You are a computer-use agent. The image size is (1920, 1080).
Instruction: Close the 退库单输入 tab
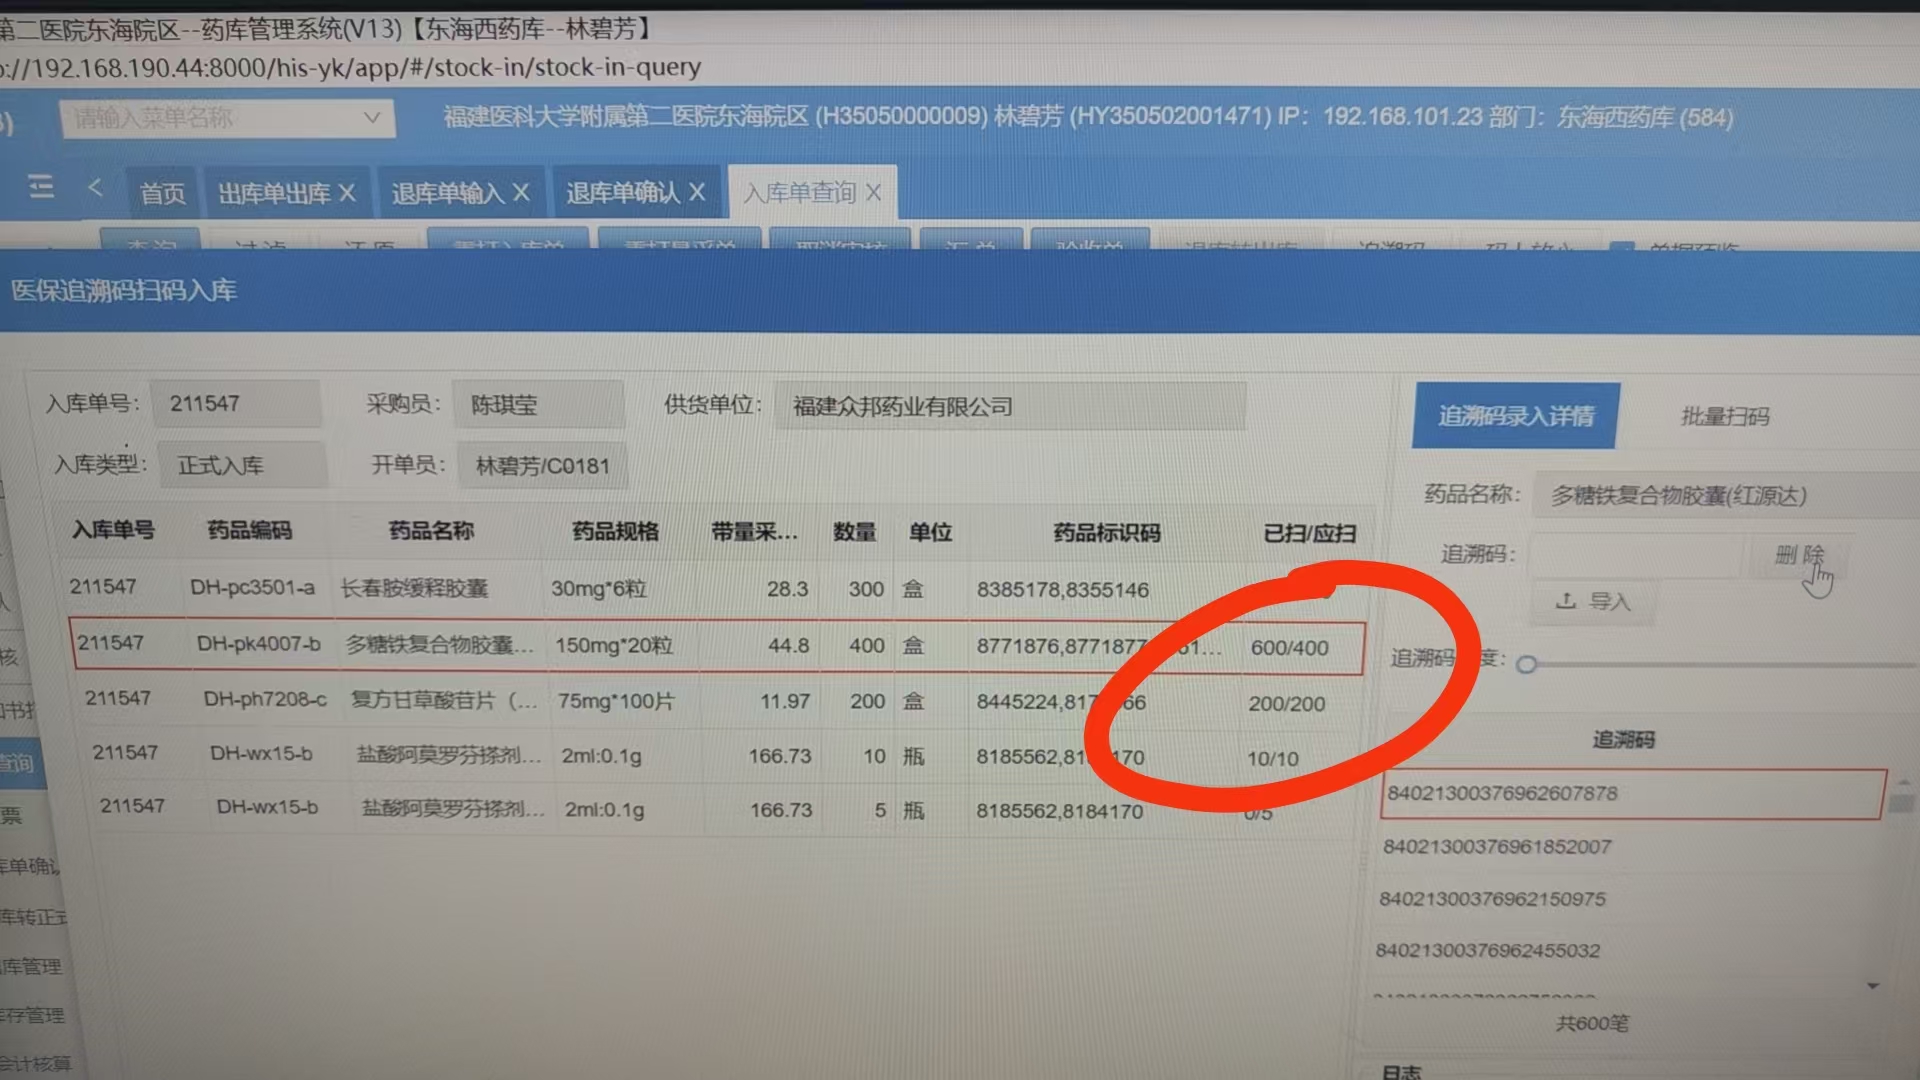click(x=521, y=192)
